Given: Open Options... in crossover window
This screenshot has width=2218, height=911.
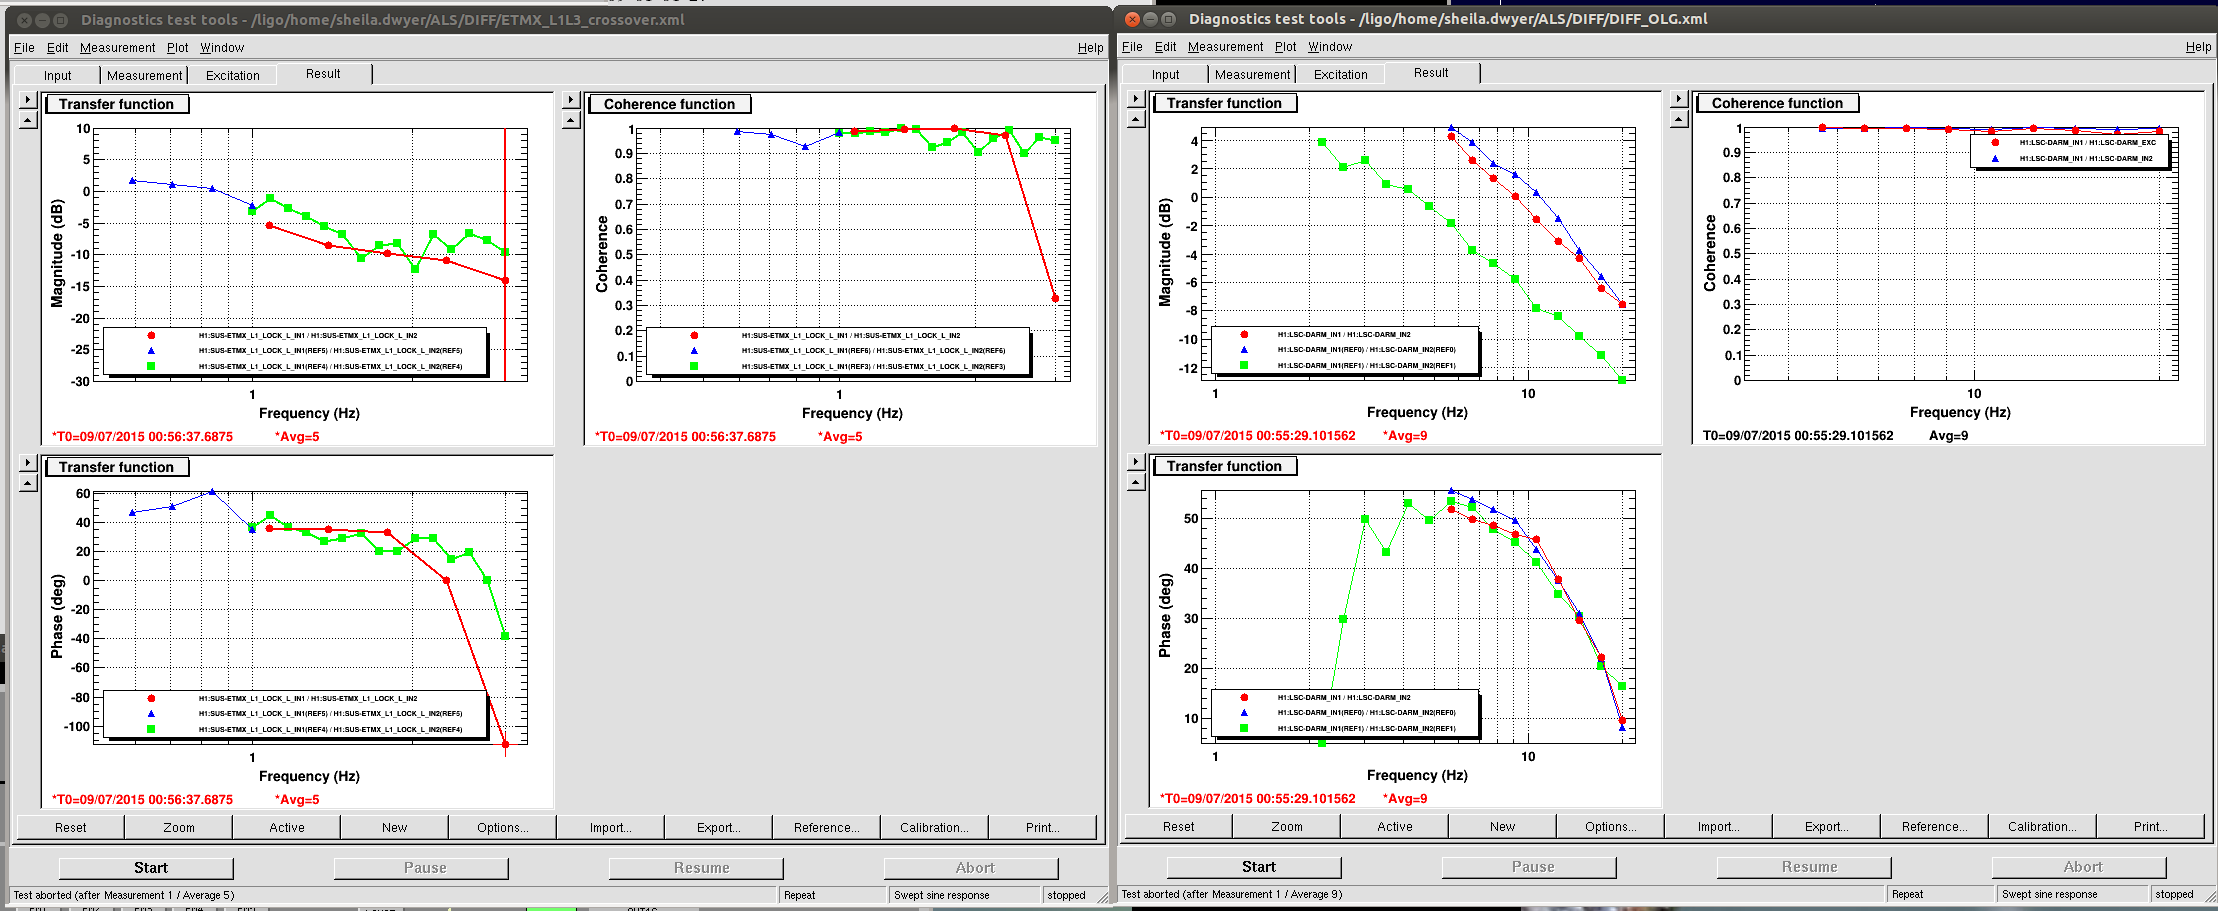Looking at the screenshot, I should [502, 827].
